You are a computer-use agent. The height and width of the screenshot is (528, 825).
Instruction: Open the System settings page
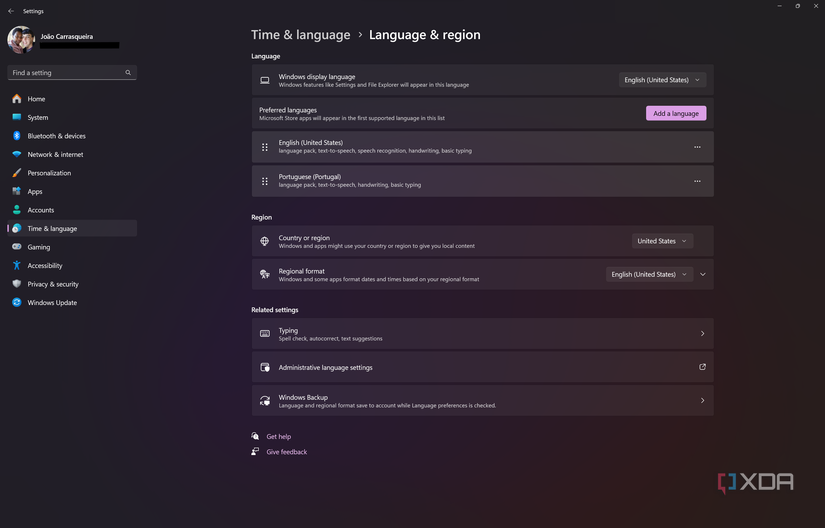click(x=72, y=117)
